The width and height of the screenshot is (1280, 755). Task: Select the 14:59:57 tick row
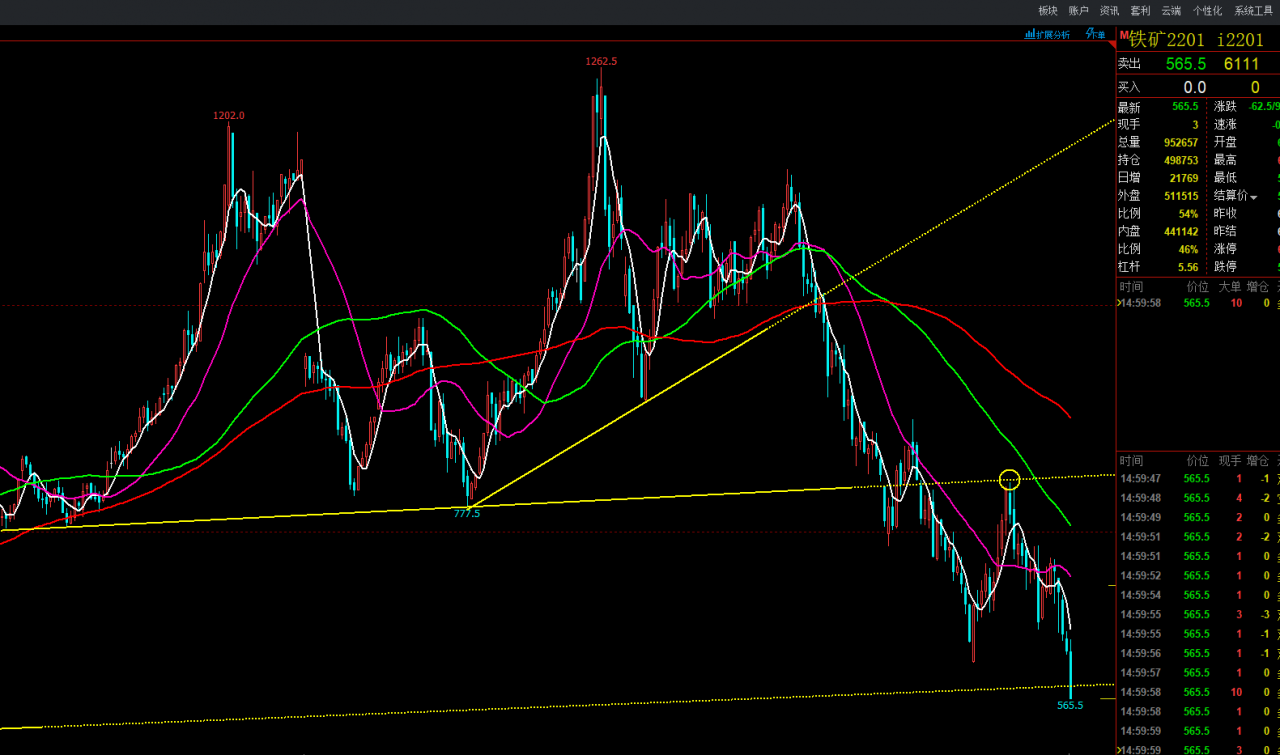[1198, 673]
